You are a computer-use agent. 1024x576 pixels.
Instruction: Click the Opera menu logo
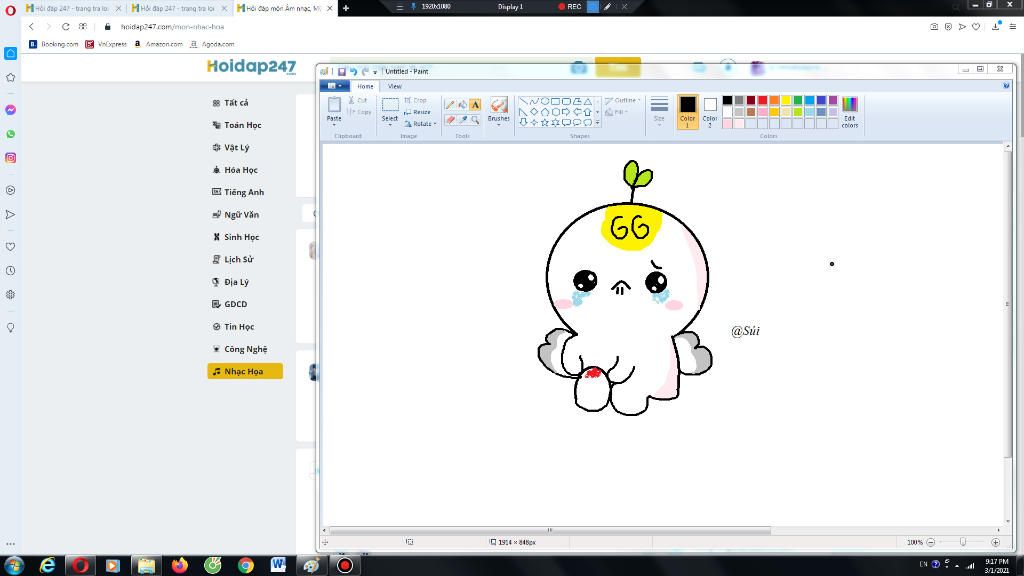click(x=10, y=9)
